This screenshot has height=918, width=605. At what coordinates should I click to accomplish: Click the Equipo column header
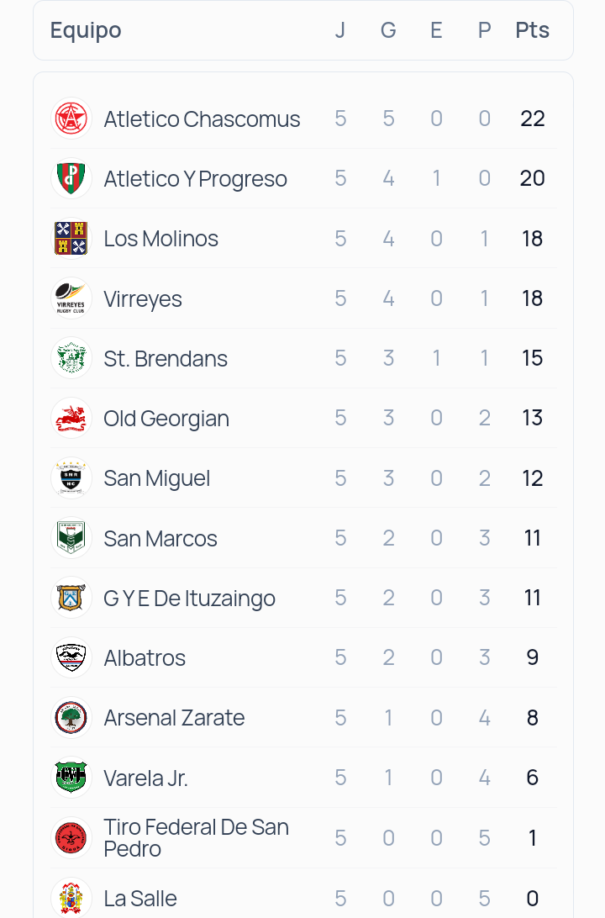(x=86, y=30)
